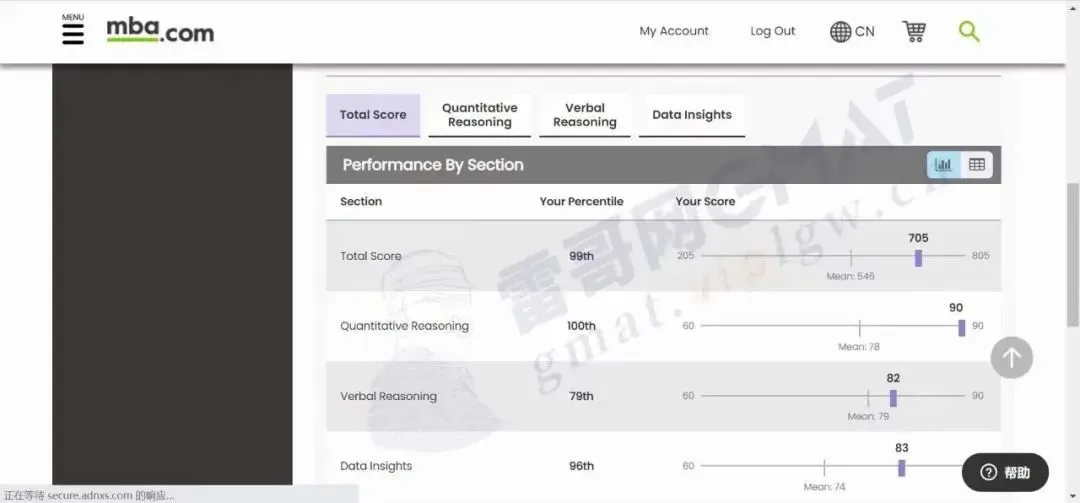Open the shopping cart
The height and width of the screenshot is (503, 1080).
click(x=914, y=31)
